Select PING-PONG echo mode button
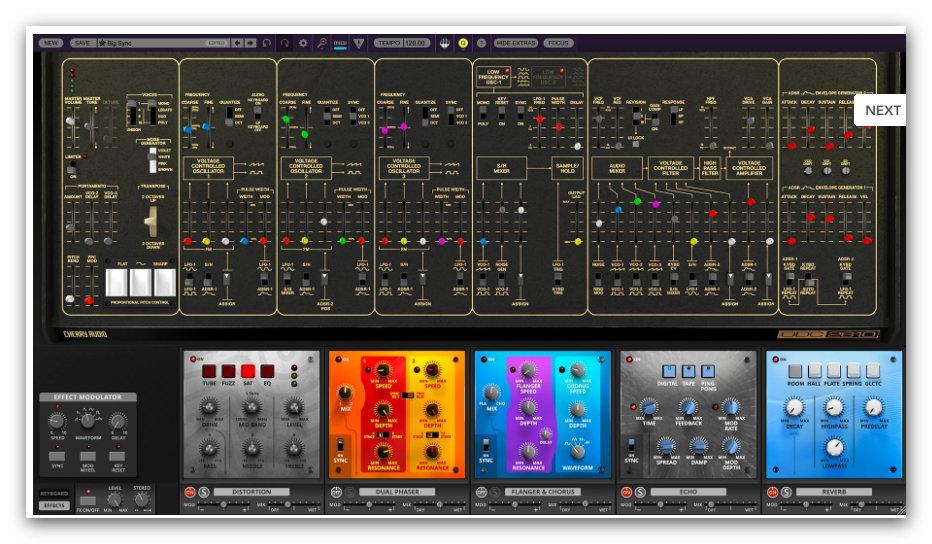 pos(708,371)
